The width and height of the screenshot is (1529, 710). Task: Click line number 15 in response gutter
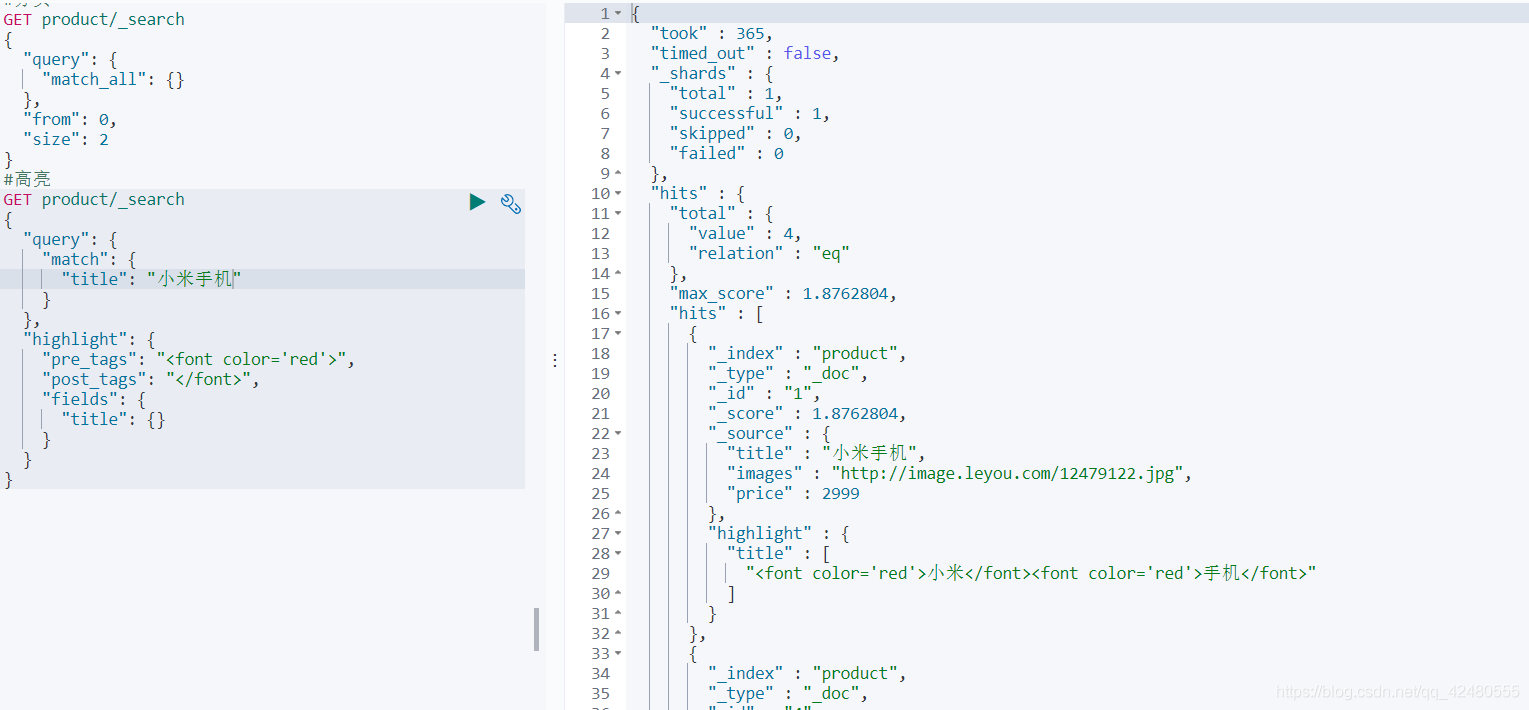tap(600, 293)
